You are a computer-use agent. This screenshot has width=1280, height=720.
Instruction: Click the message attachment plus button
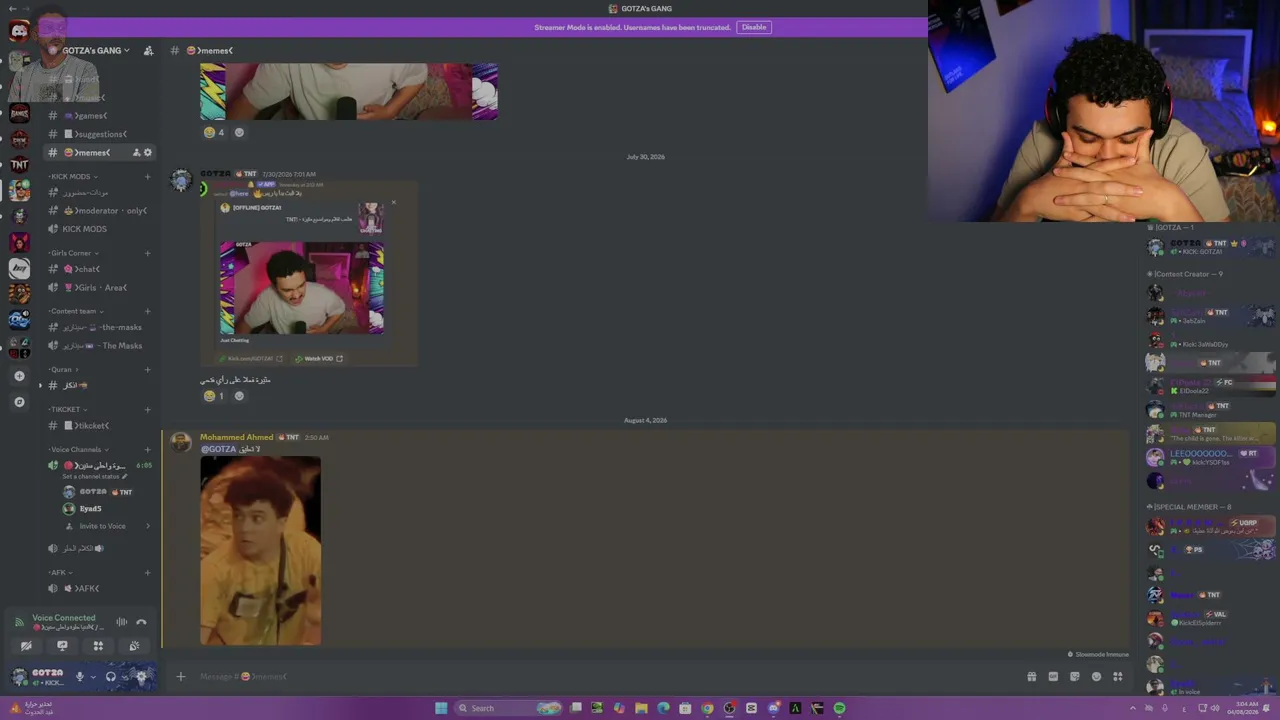(181, 677)
